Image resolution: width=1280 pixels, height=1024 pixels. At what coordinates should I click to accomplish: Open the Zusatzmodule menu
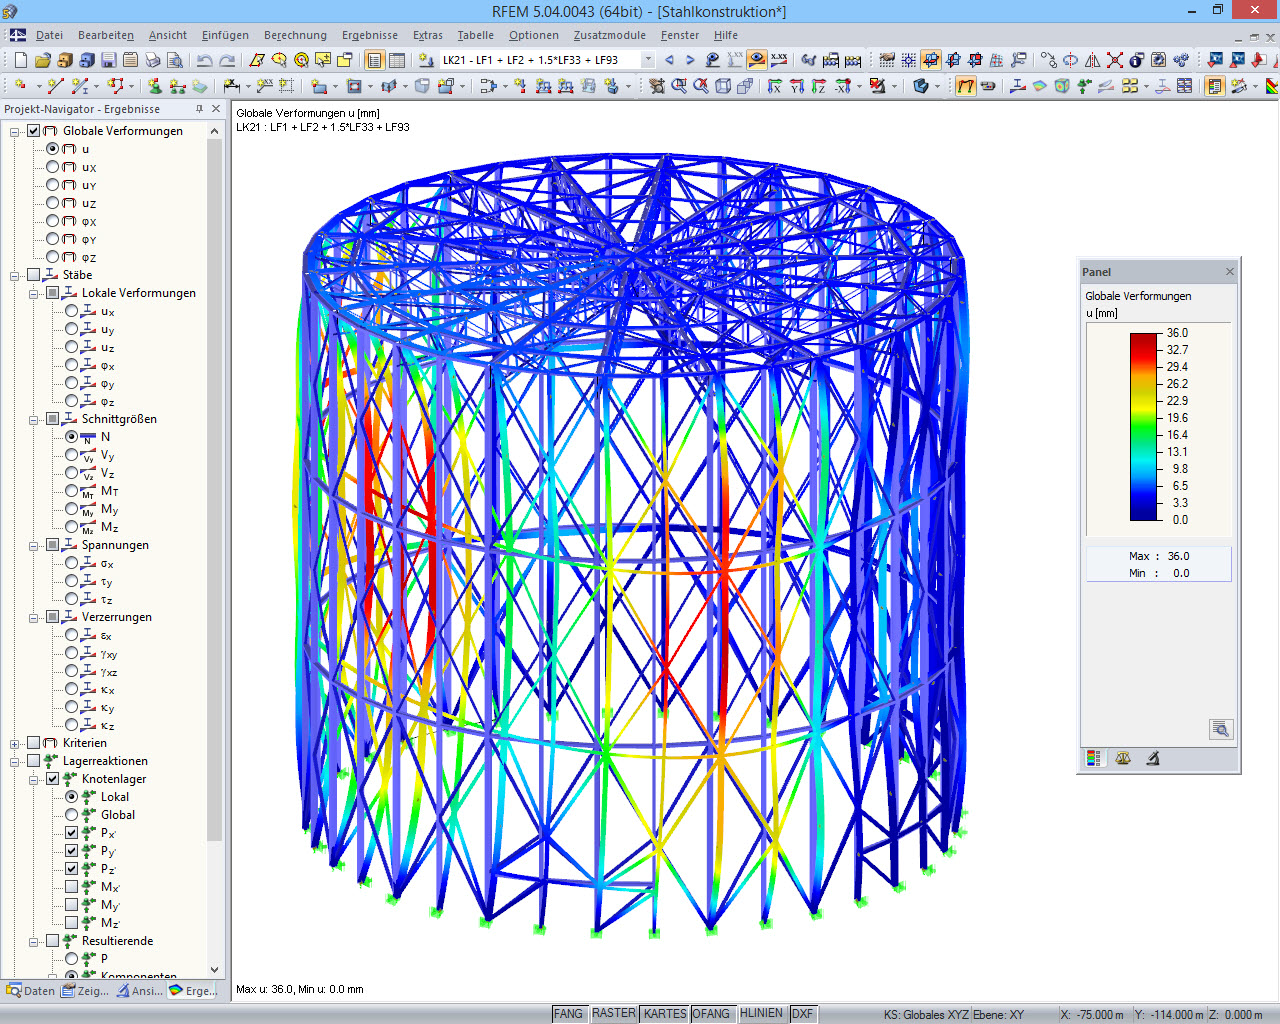610,35
